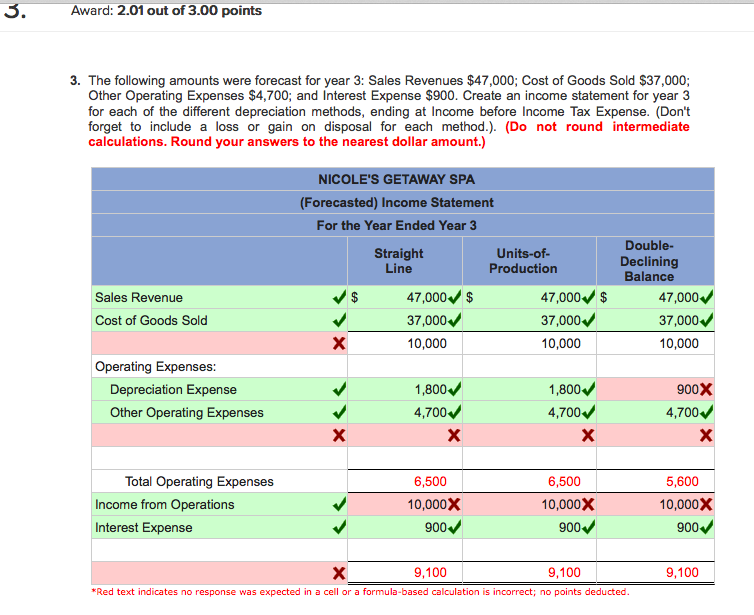The height and width of the screenshot is (615, 754).
Task: Click the green checkmark beside Cost of Goods Sold label
Action: point(339,320)
